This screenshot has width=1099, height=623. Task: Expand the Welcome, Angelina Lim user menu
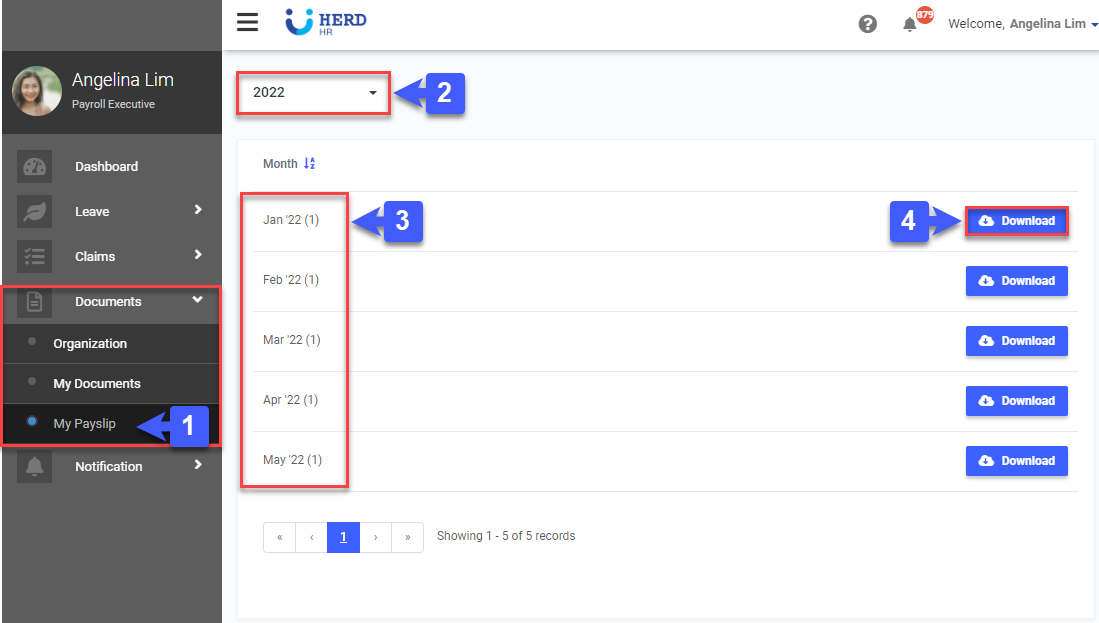click(1022, 24)
